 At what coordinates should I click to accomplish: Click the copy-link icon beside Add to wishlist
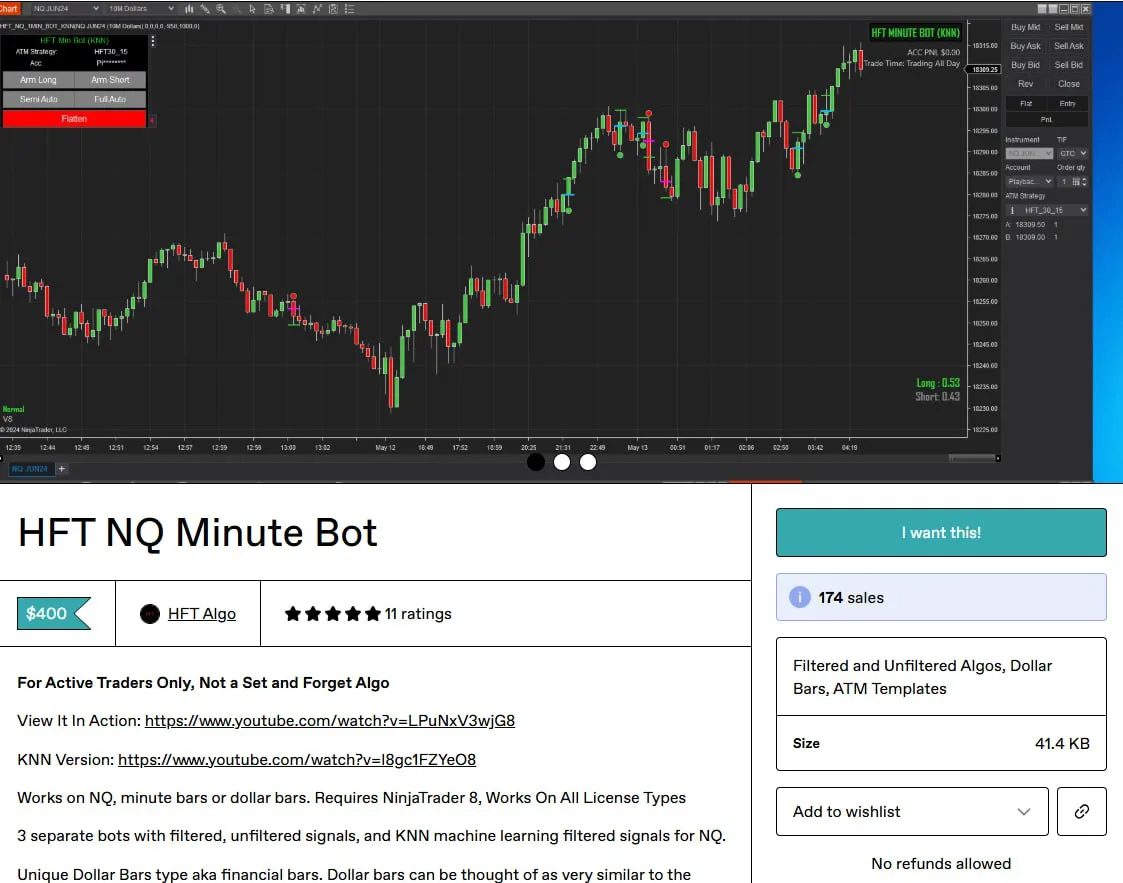tap(1081, 811)
